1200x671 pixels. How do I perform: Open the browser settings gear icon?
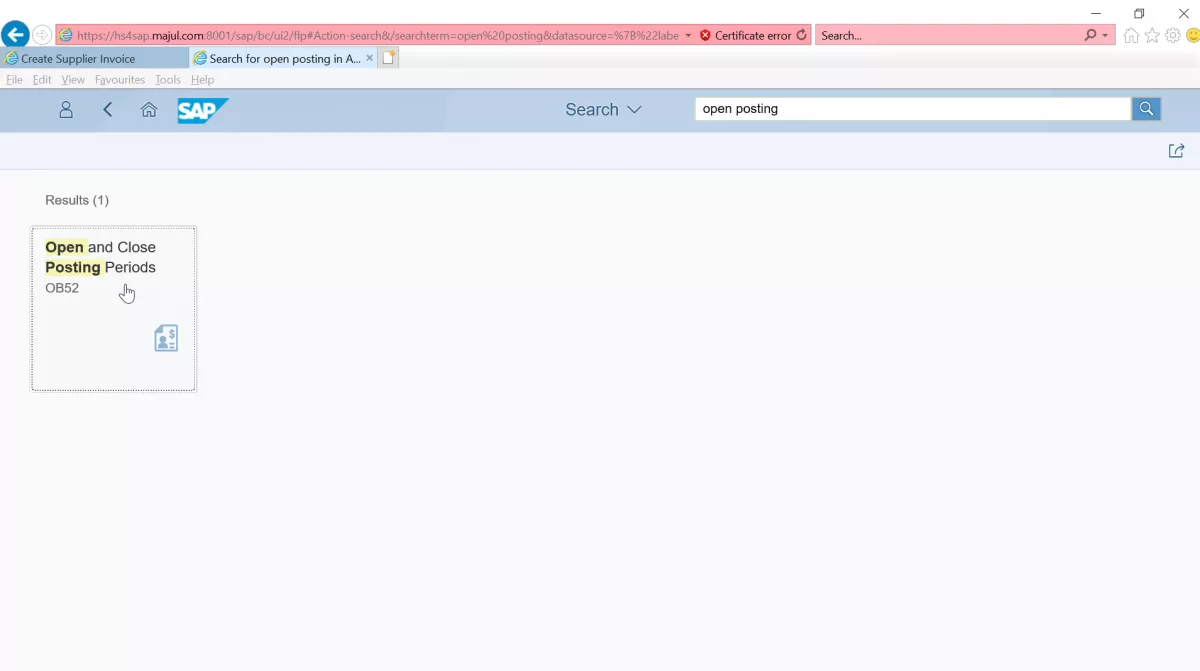[1173, 35]
